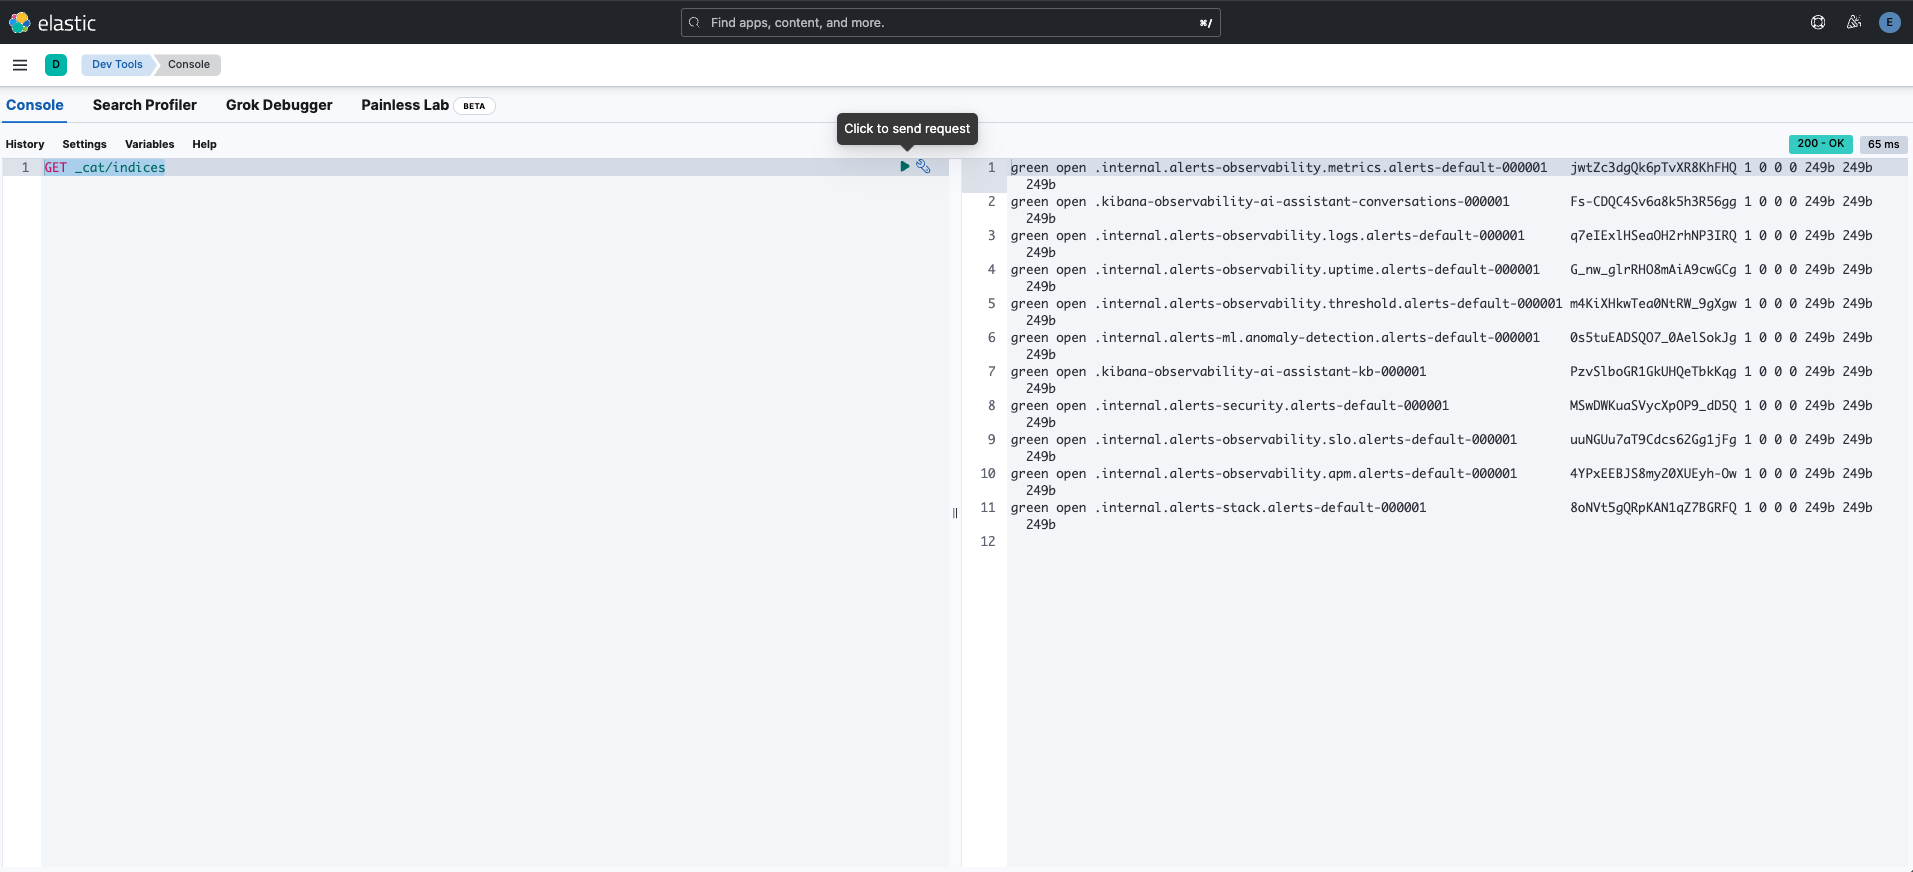Screen dimensions: 1913x872
Task: Click the green D space avatar
Action: point(56,65)
